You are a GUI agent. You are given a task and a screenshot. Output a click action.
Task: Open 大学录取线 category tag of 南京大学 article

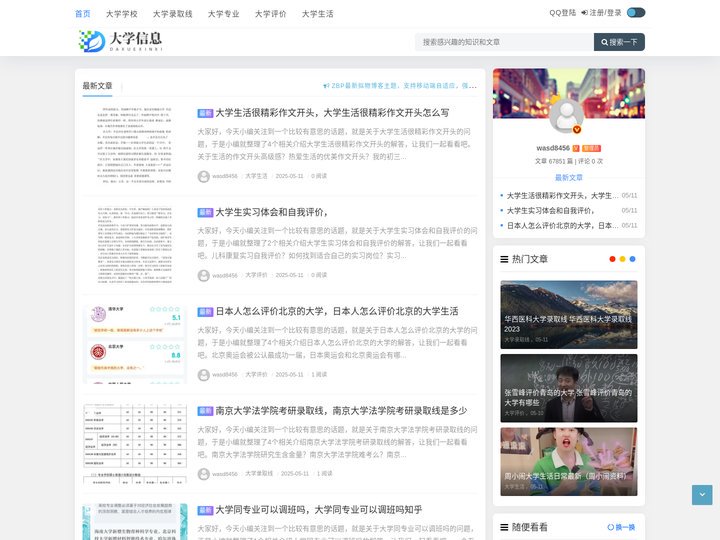259,473
